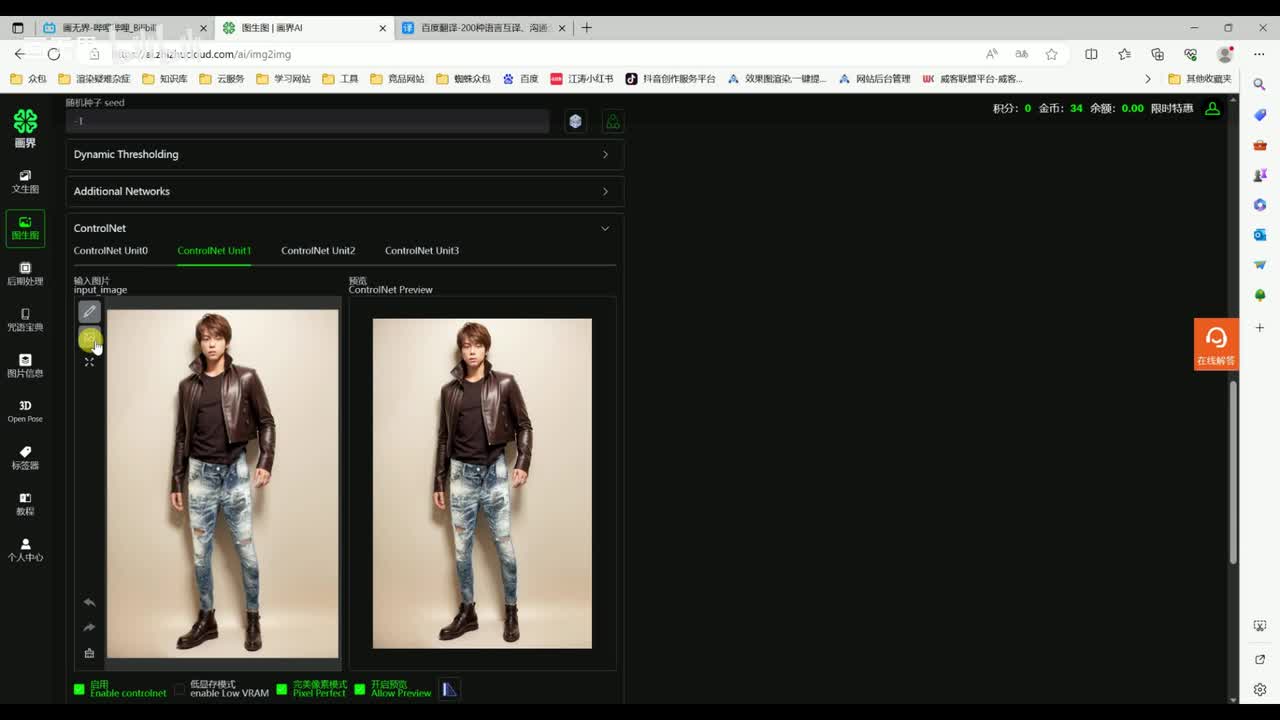This screenshot has height=720, width=1280.
Task: Expand the Dynamic Thresholding section
Action: click(344, 154)
